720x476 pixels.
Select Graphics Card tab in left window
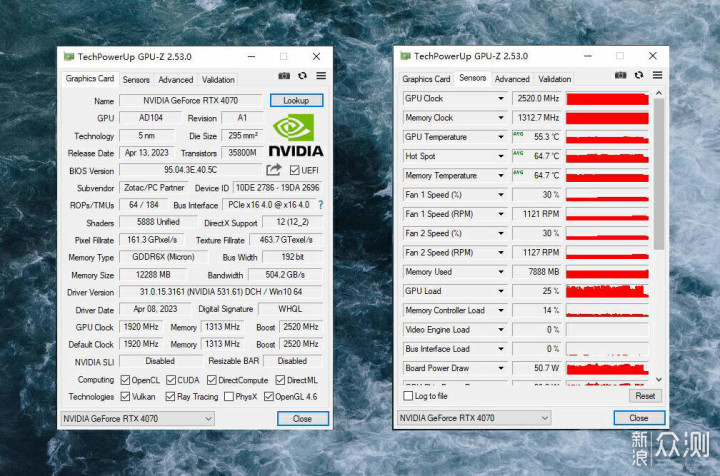click(x=90, y=78)
